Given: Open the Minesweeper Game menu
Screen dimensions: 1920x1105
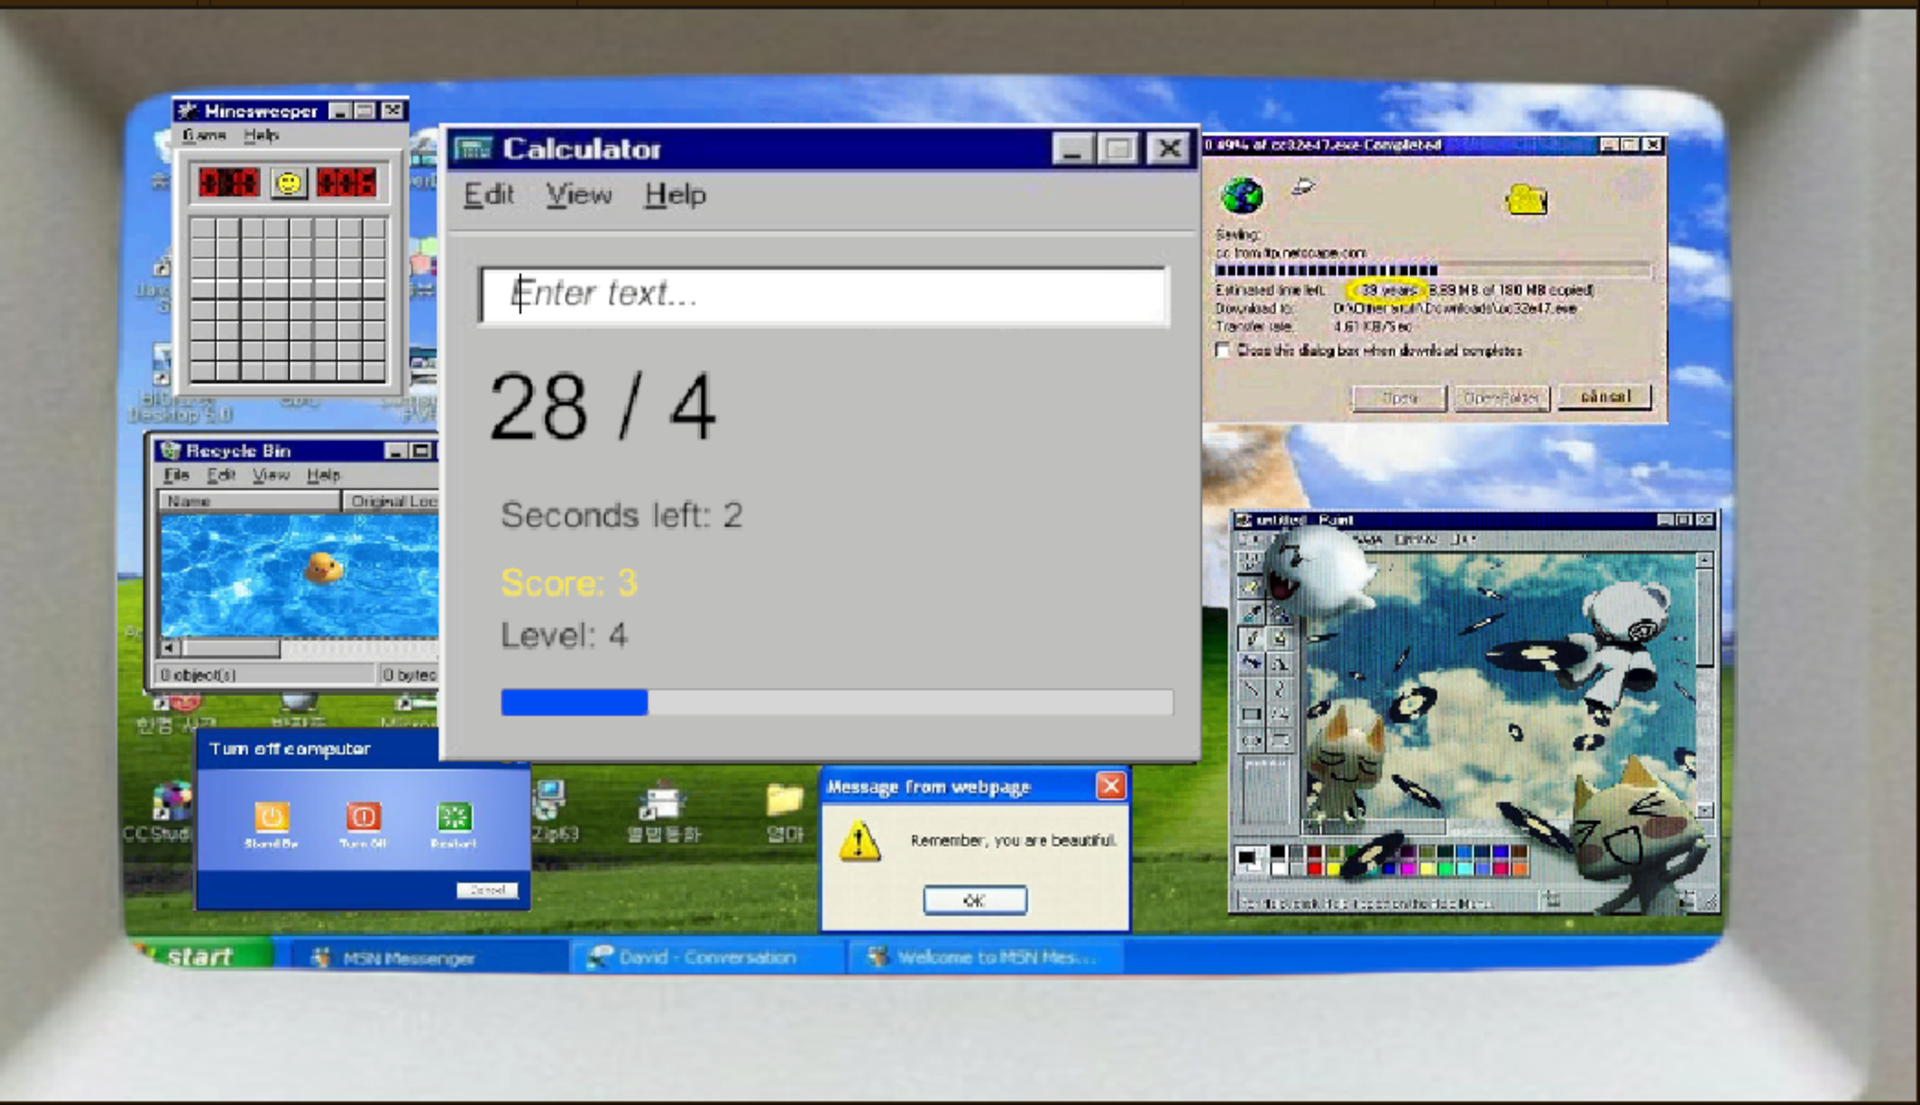Looking at the screenshot, I should pos(204,135).
